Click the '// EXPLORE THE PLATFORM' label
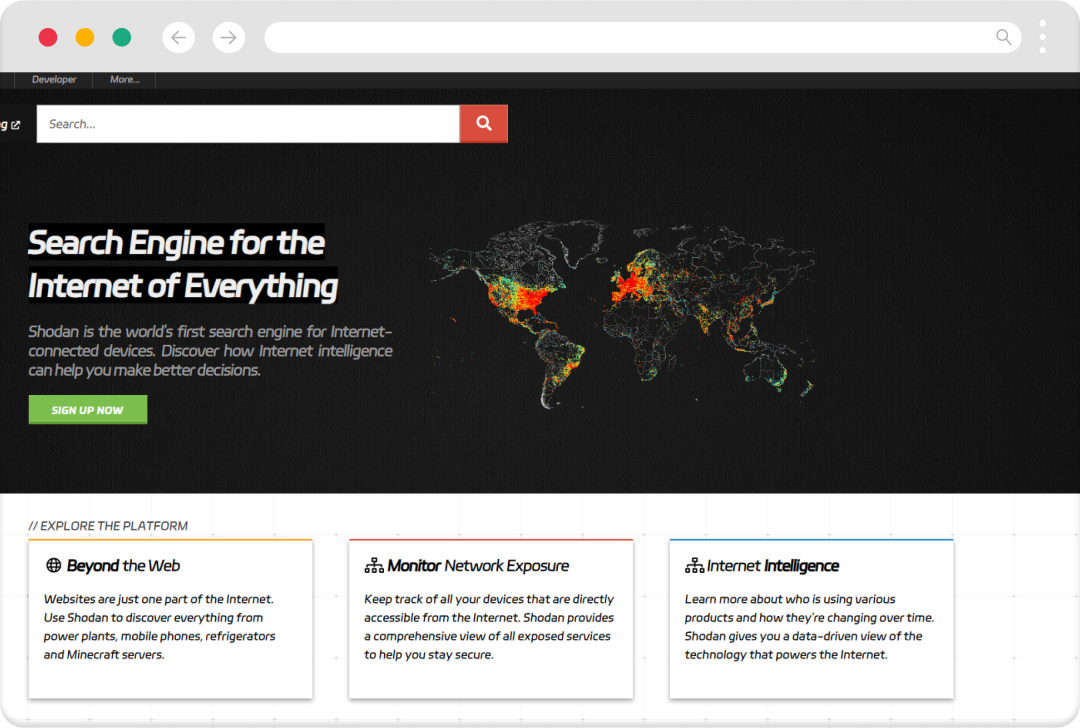This screenshot has height=728, width=1080. tap(108, 526)
